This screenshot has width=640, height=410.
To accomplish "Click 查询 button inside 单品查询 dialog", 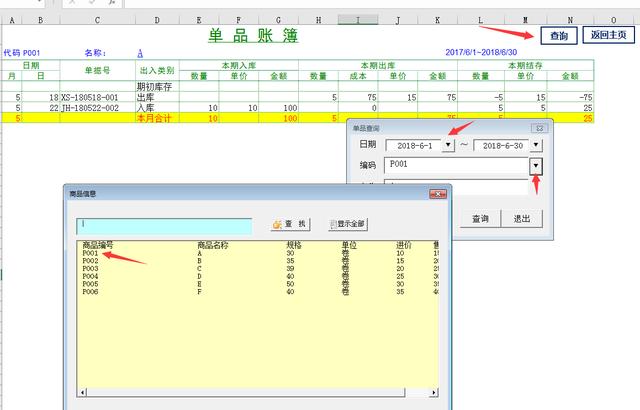I will coord(480,219).
